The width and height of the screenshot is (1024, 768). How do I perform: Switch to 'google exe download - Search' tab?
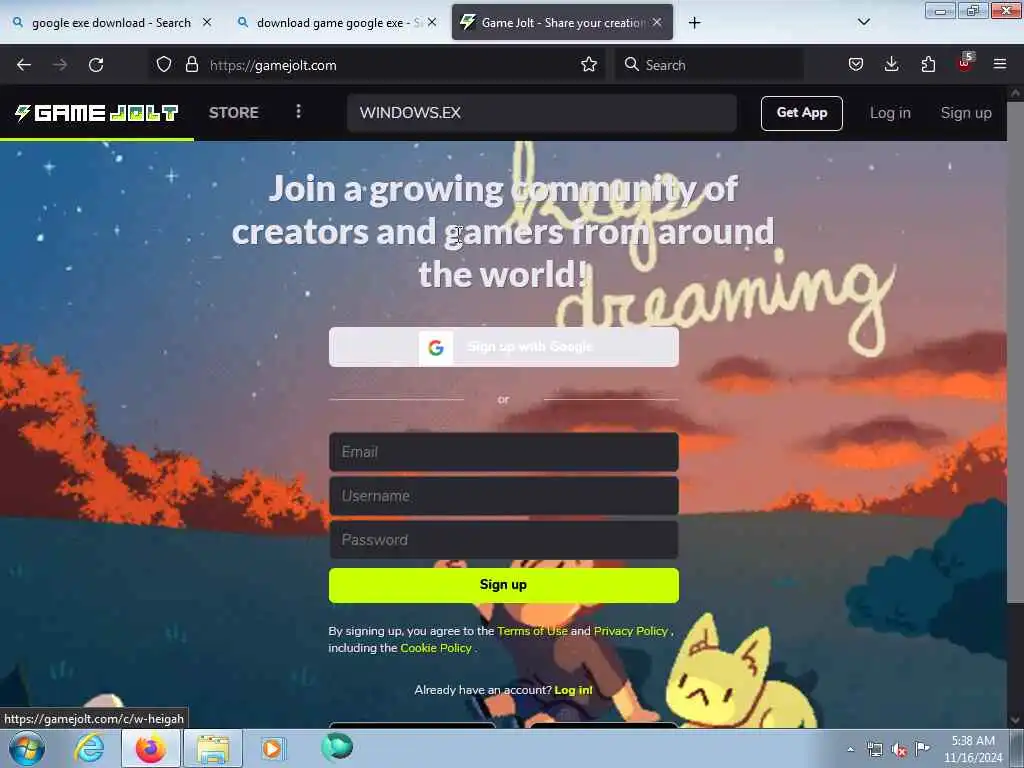pos(111,23)
